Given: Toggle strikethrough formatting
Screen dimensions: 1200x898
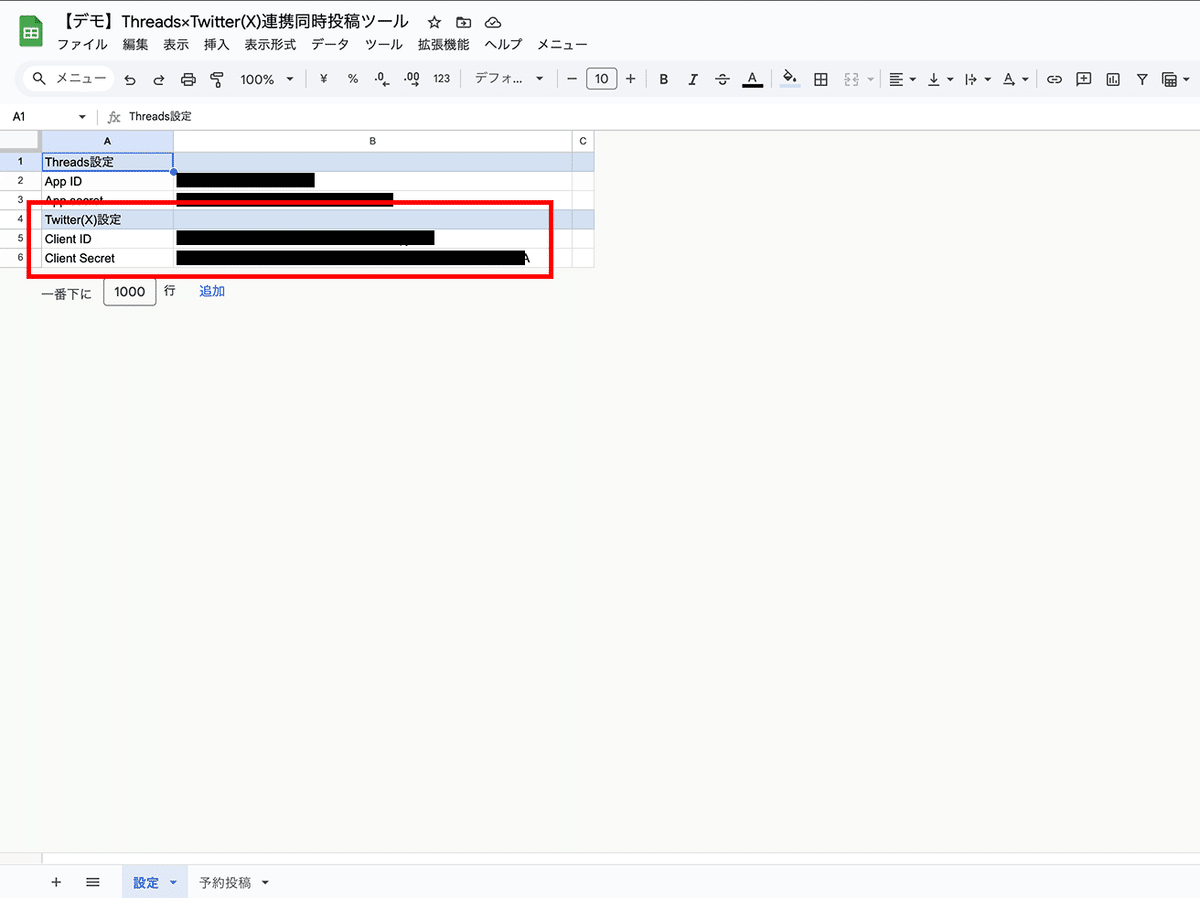Looking at the screenshot, I should click(723, 79).
